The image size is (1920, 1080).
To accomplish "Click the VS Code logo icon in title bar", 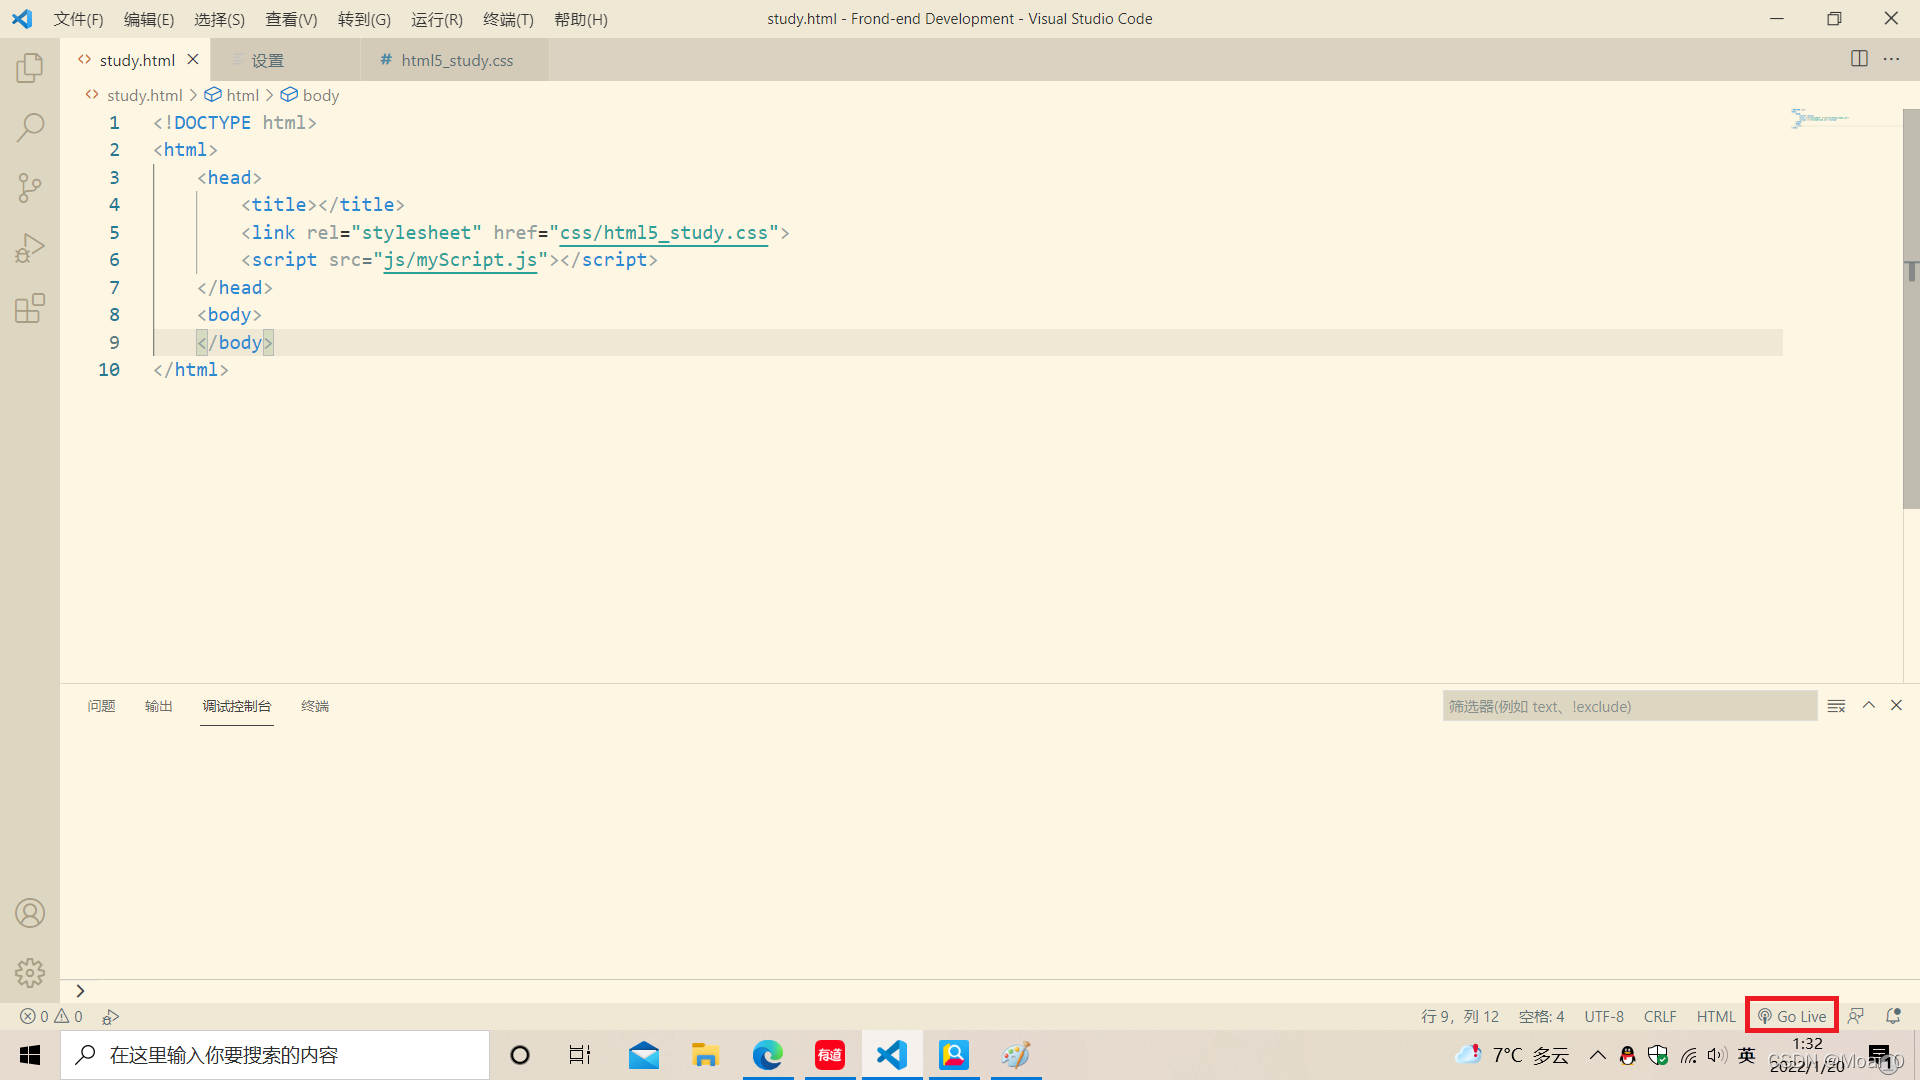I will pyautogui.click(x=22, y=19).
